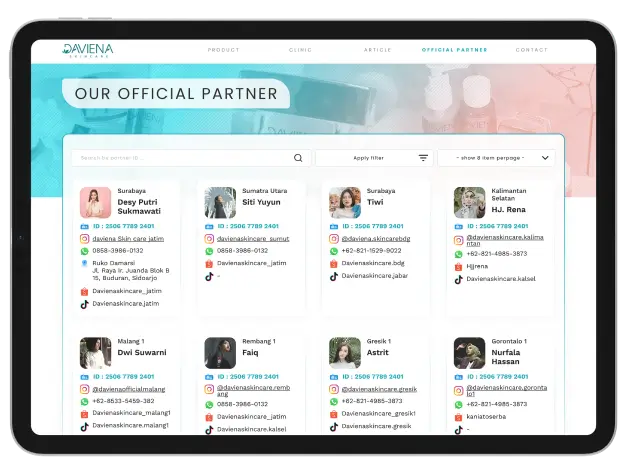Click Faiq's Instagram icon

pyautogui.click(x=210, y=389)
